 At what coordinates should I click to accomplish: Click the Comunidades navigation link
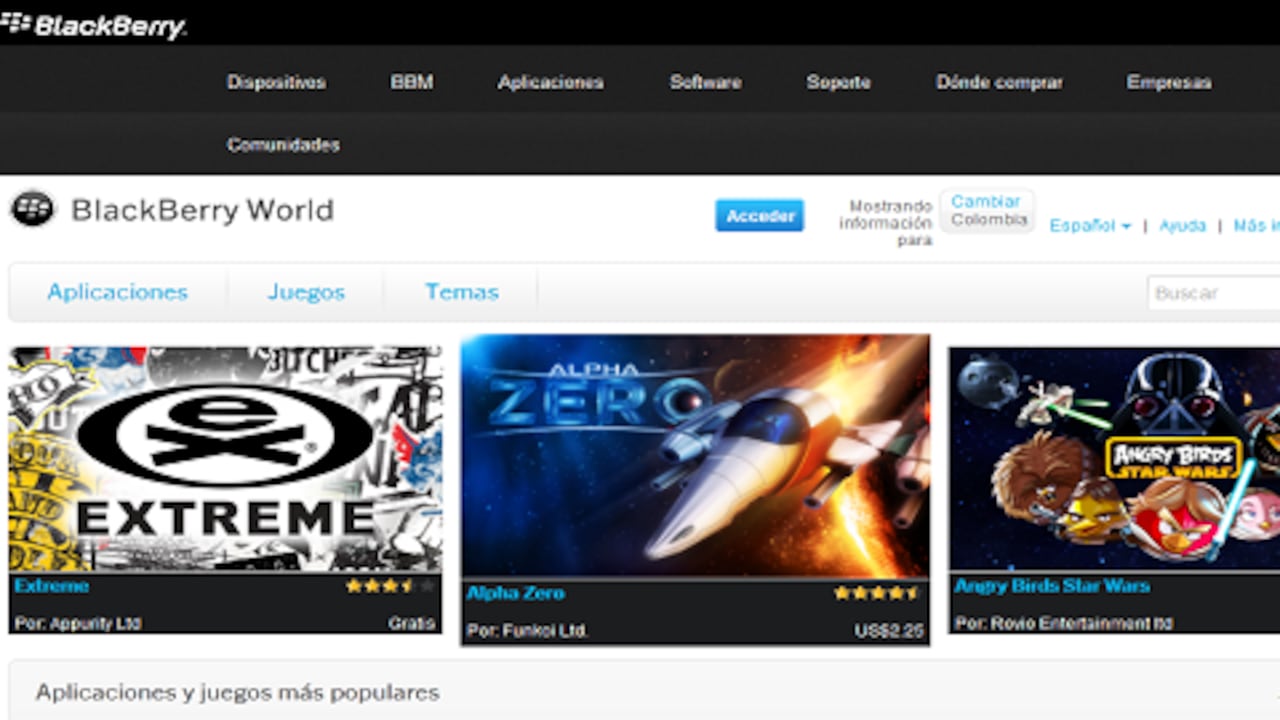(x=283, y=145)
